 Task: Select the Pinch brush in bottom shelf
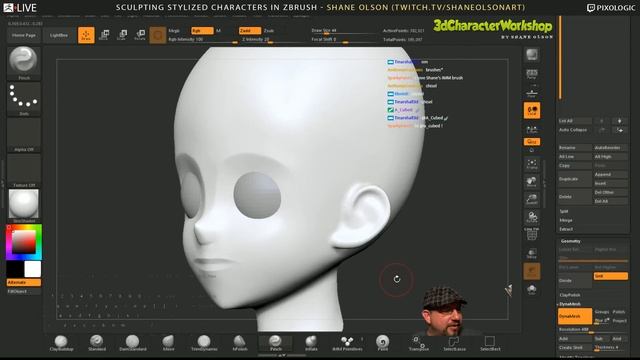point(276,343)
